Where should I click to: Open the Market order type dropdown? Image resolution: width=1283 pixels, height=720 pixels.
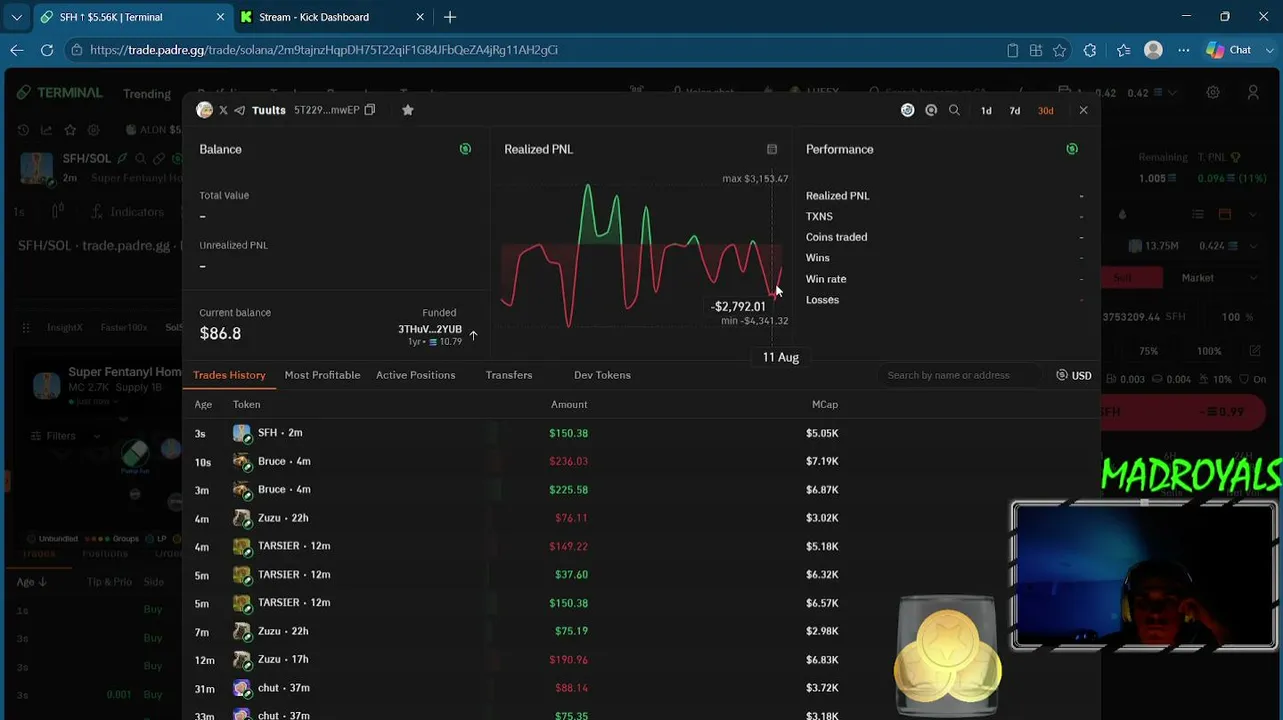click(1218, 278)
